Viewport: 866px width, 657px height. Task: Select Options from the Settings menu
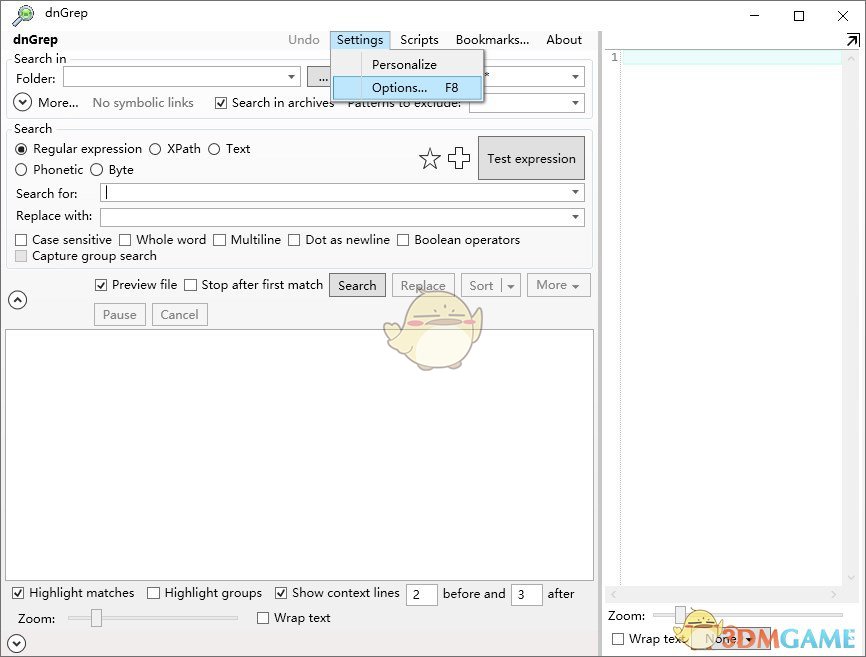pyautogui.click(x=399, y=87)
